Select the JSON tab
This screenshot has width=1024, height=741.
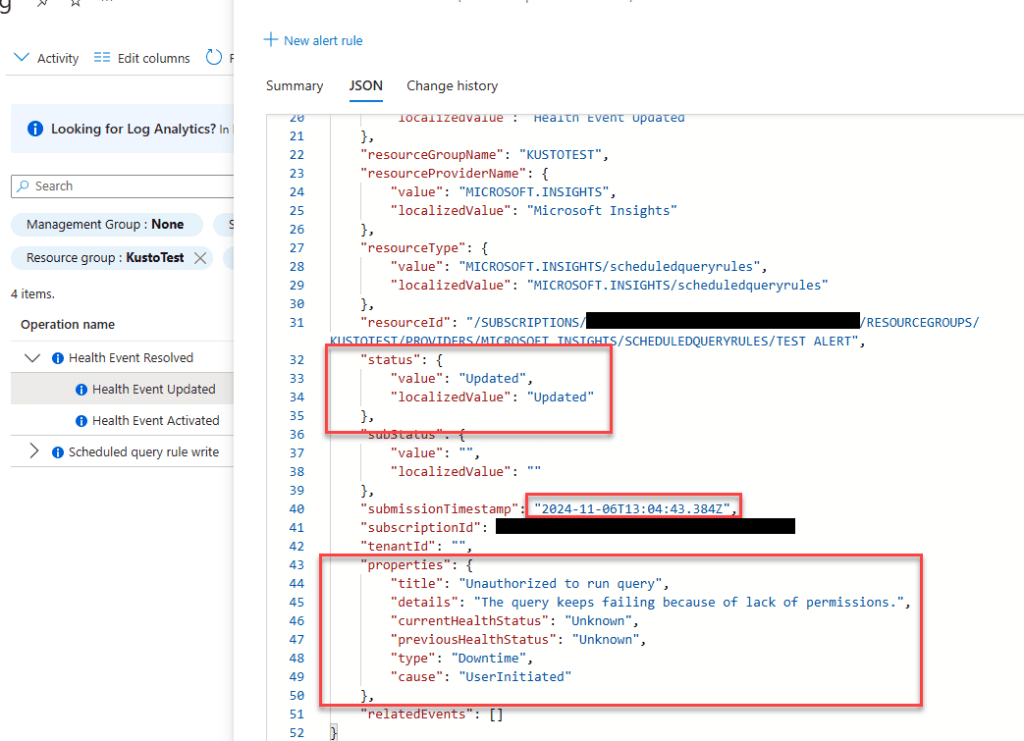tap(365, 86)
